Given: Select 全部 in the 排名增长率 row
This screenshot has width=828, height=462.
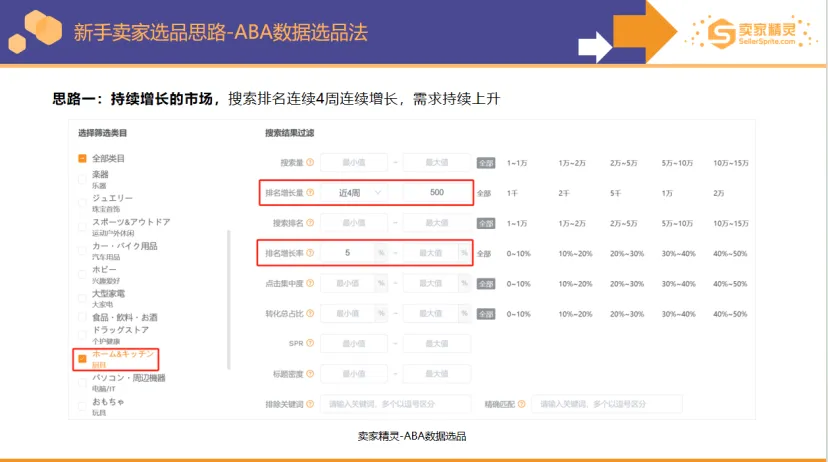Looking at the screenshot, I should point(484,253).
